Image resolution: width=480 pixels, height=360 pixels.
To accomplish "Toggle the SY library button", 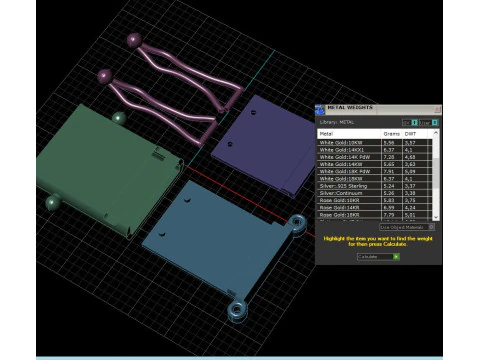I will tap(410, 123).
